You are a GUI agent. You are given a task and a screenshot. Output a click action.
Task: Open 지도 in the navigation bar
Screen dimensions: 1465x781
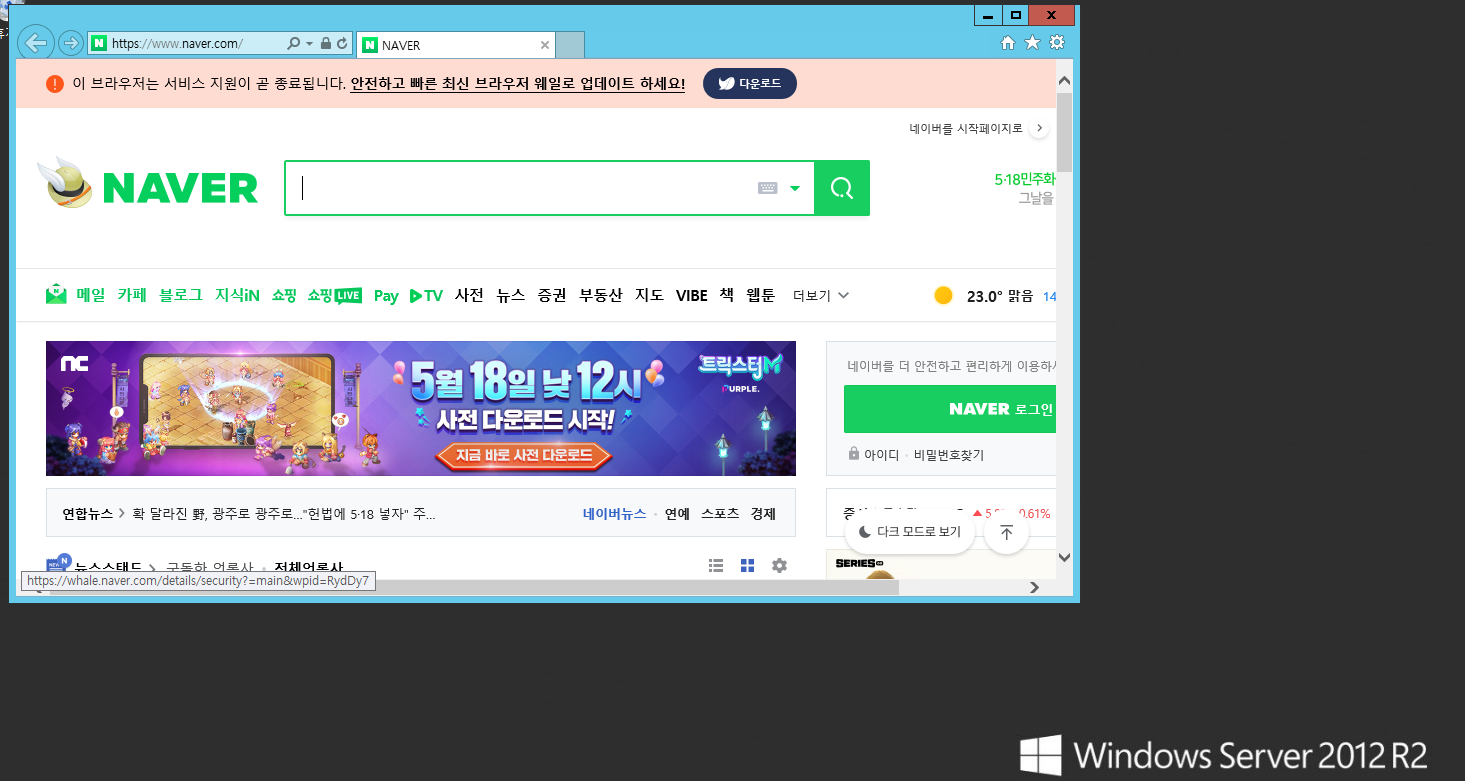[x=650, y=295]
